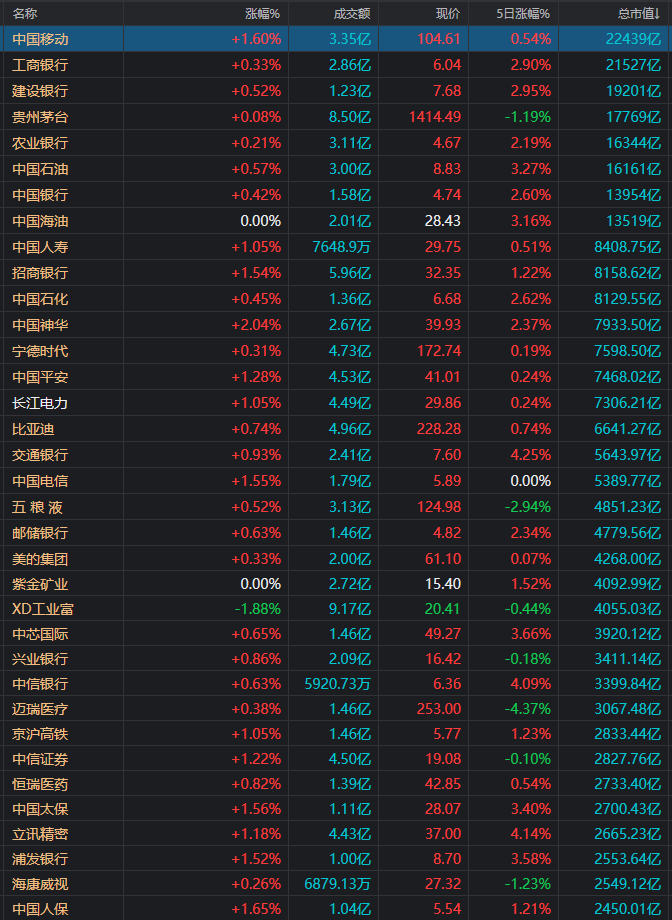Click the 招商银行 stock name
This screenshot has width=672, height=920.
(x=40, y=273)
